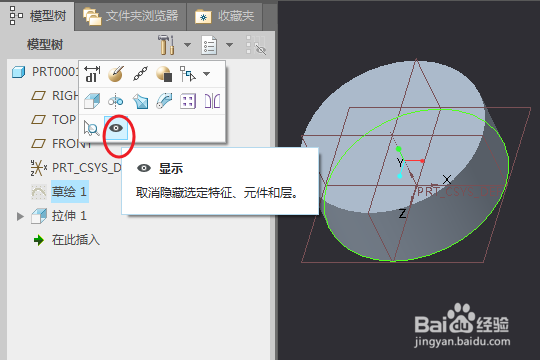Toggle the hidden-items tree display icon

coord(256,45)
